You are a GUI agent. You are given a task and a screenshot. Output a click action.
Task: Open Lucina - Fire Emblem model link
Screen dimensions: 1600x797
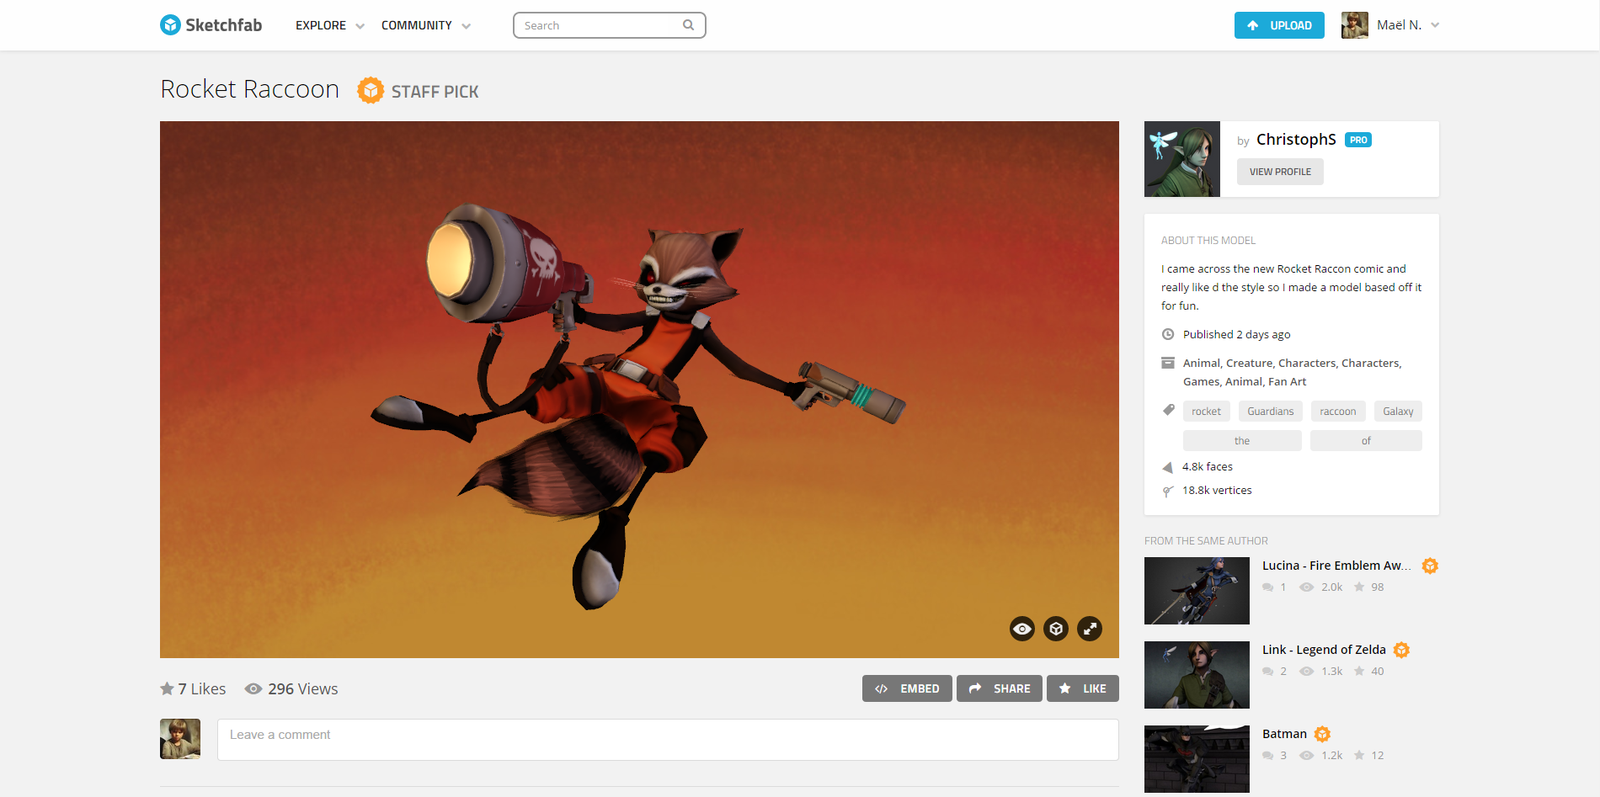[1336, 566]
